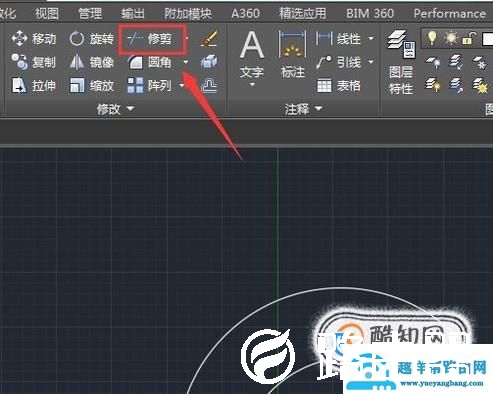Click the Make Object's Layer Current icon
Image resolution: width=493 pixels, height=394 pixels.
[456, 62]
